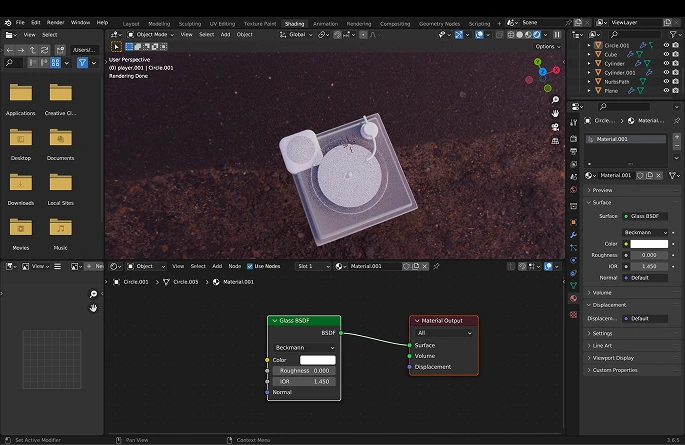The width and height of the screenshot is (685, 445).
Task: Open the File menu
Action: (20, 22)
